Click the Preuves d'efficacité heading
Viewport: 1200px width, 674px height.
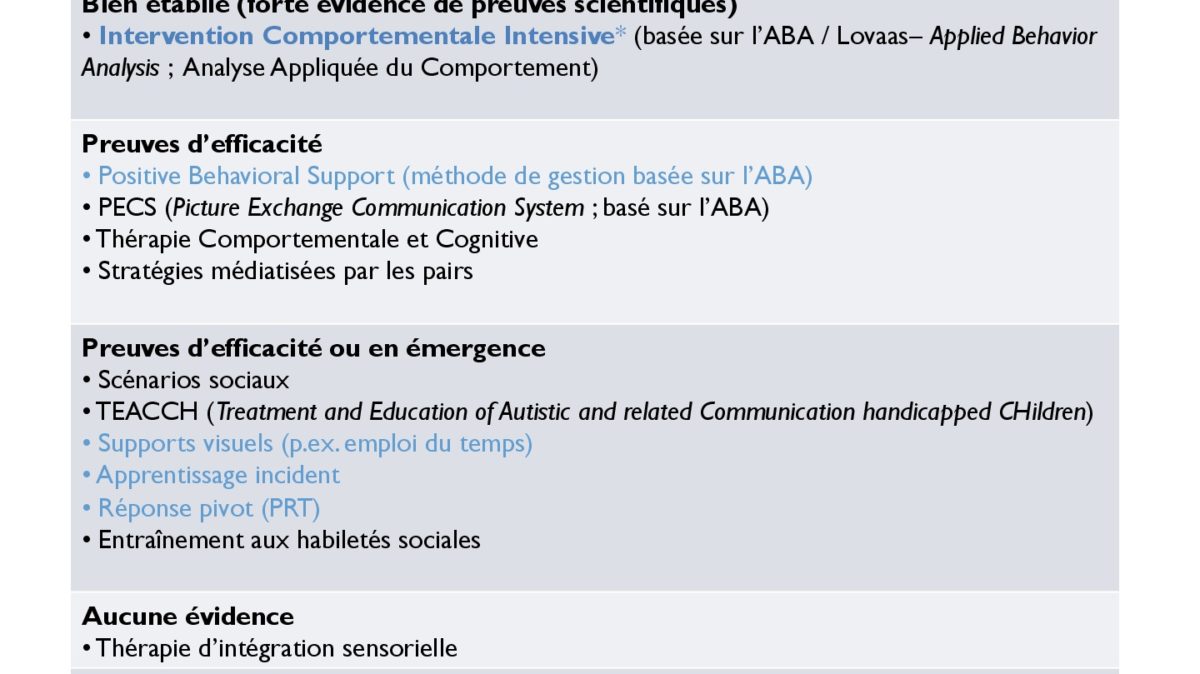pyautogui.click(x=202, y=145)
